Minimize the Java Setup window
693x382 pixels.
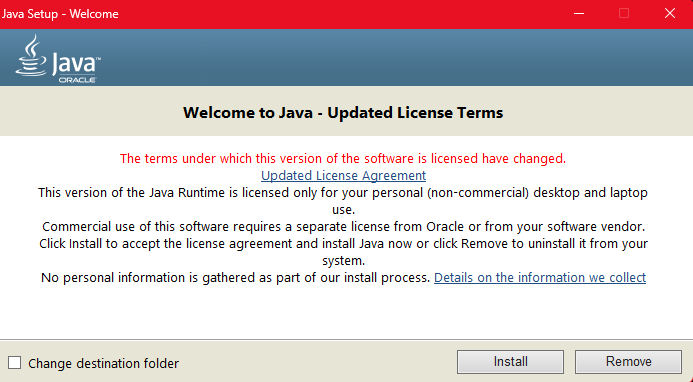579,14
